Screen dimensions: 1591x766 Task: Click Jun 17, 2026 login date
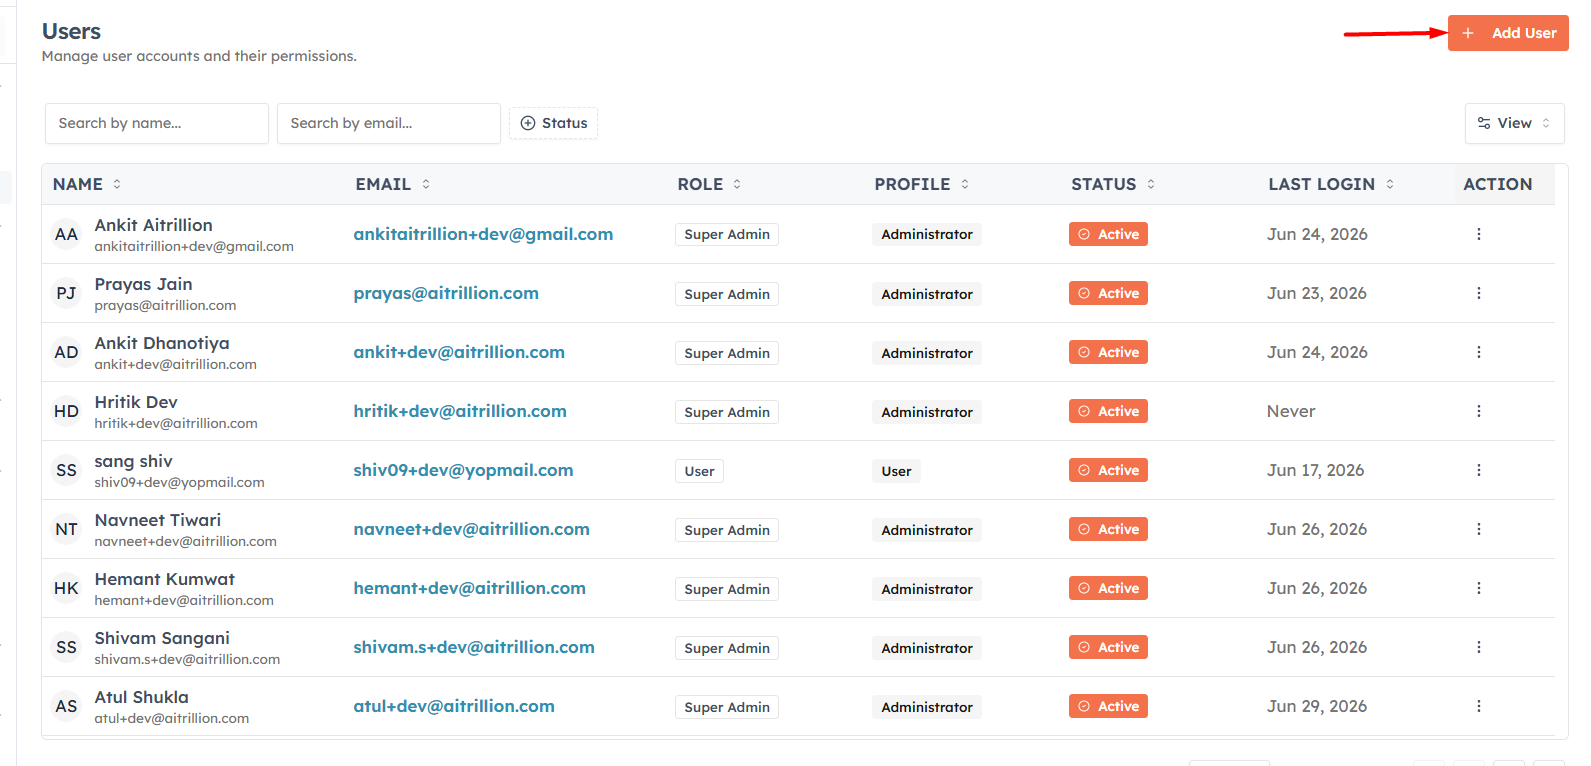[1315, 470]
